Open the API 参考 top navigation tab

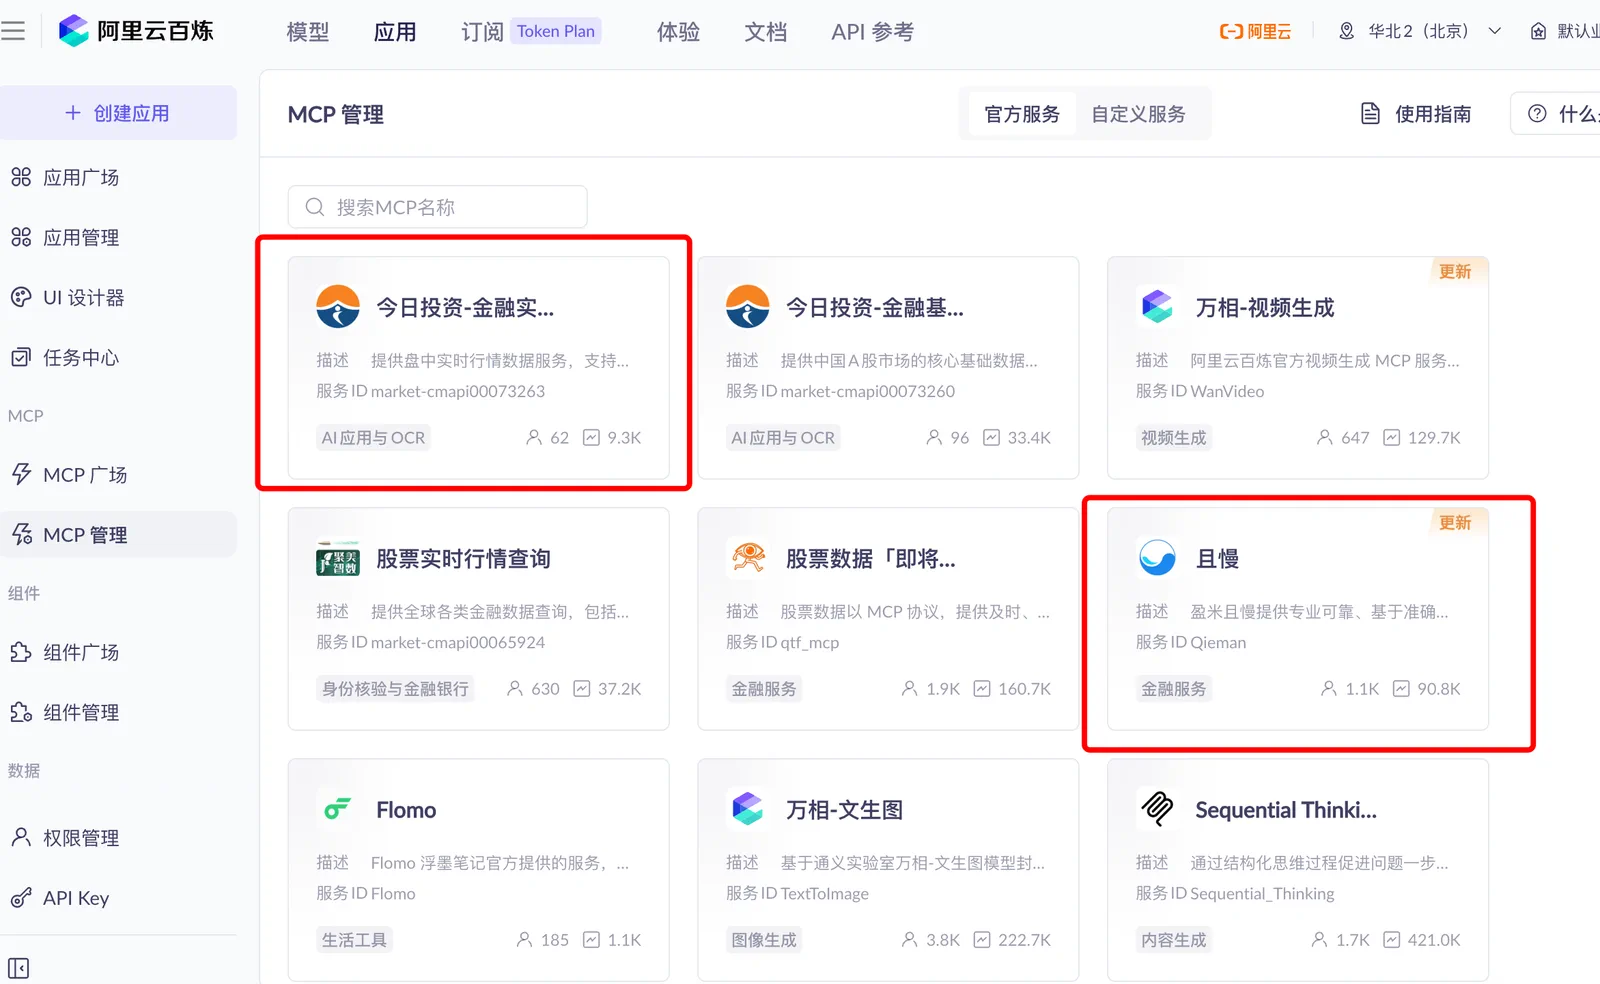point(873,32)
